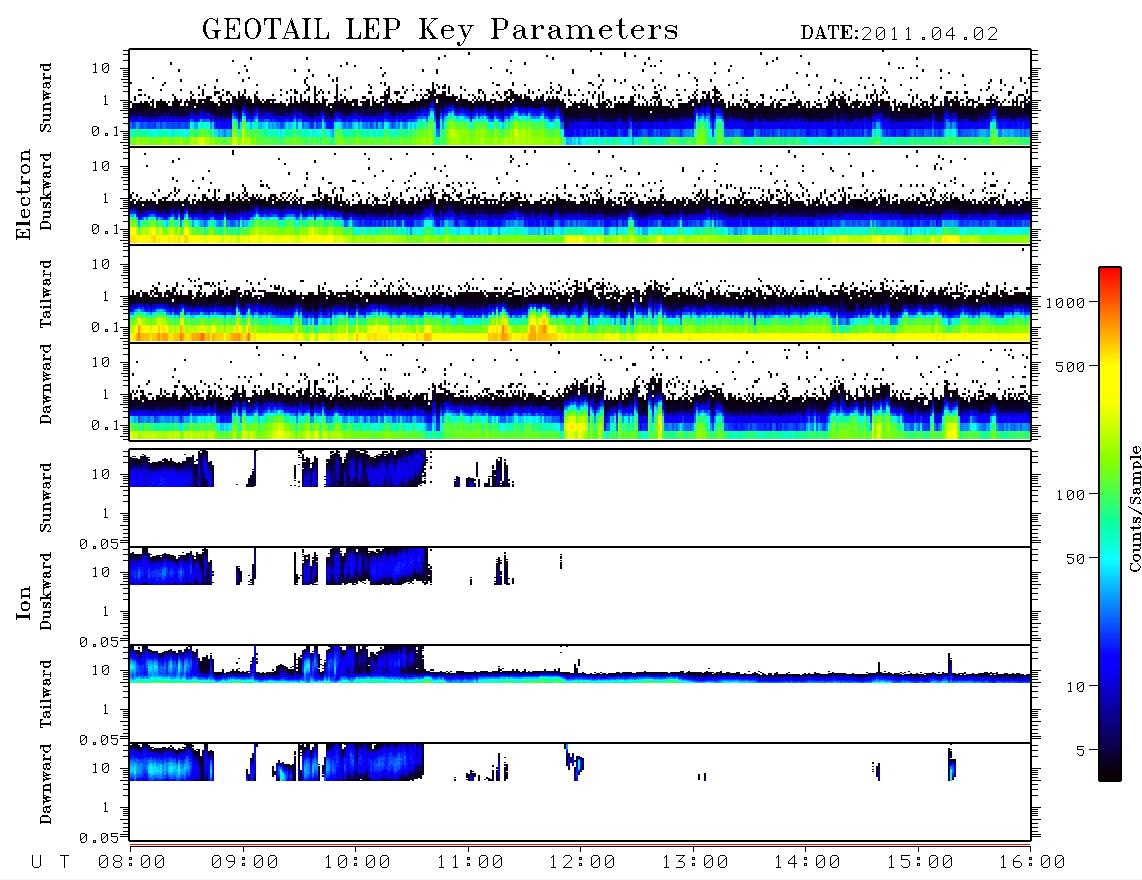Viewport: 1142px width, 880px height.
Task: Click the 'Ion' group axis label
Action: tap(23, 602)
